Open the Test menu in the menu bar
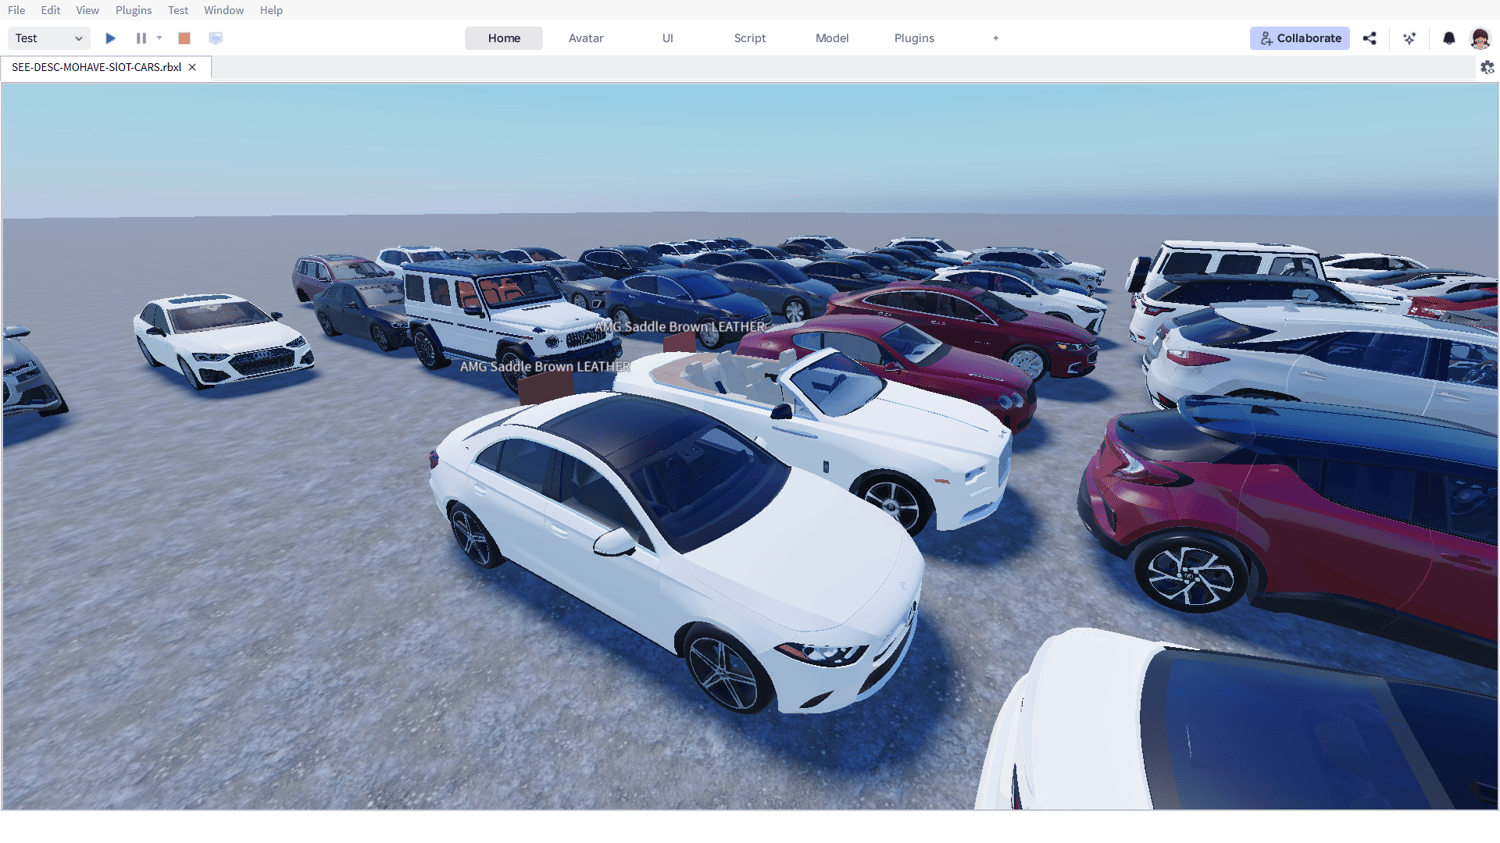This screenshot has height=843, width=1500. coord(178,10)
